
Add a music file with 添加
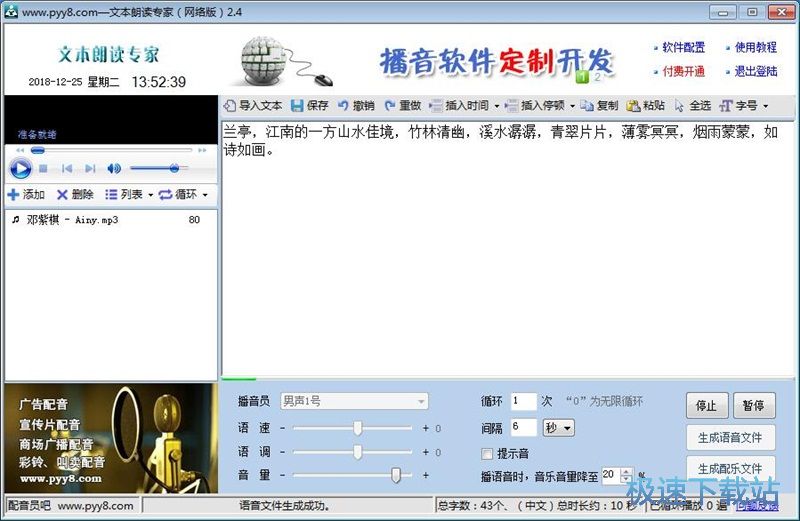pos(27,194)
